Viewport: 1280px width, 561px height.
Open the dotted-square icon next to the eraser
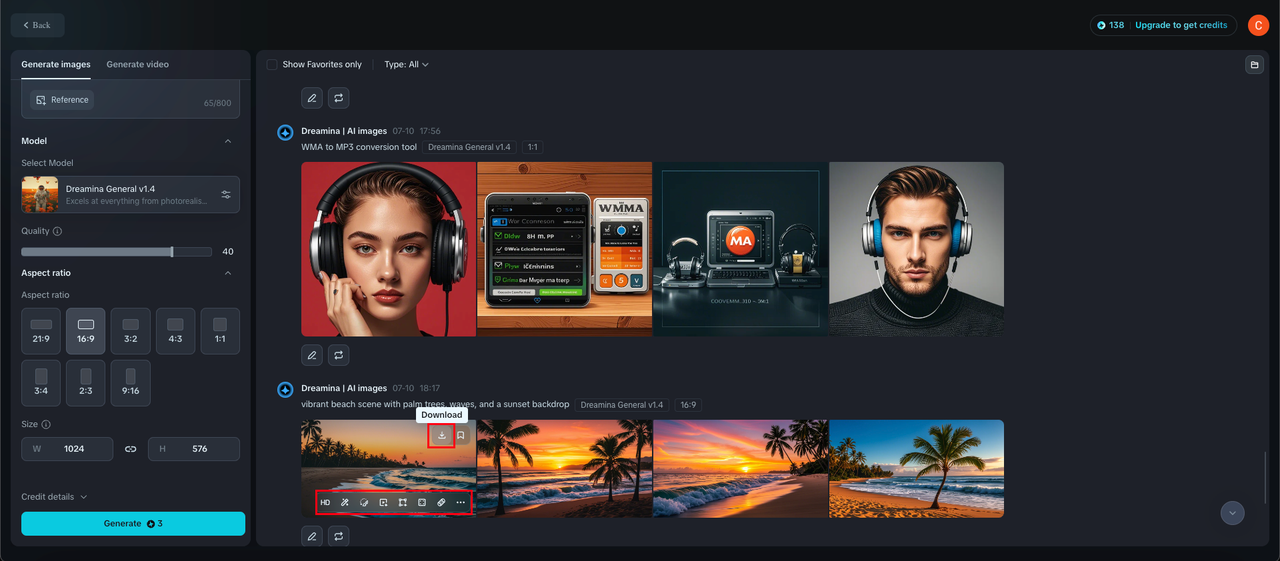point(422,502)
